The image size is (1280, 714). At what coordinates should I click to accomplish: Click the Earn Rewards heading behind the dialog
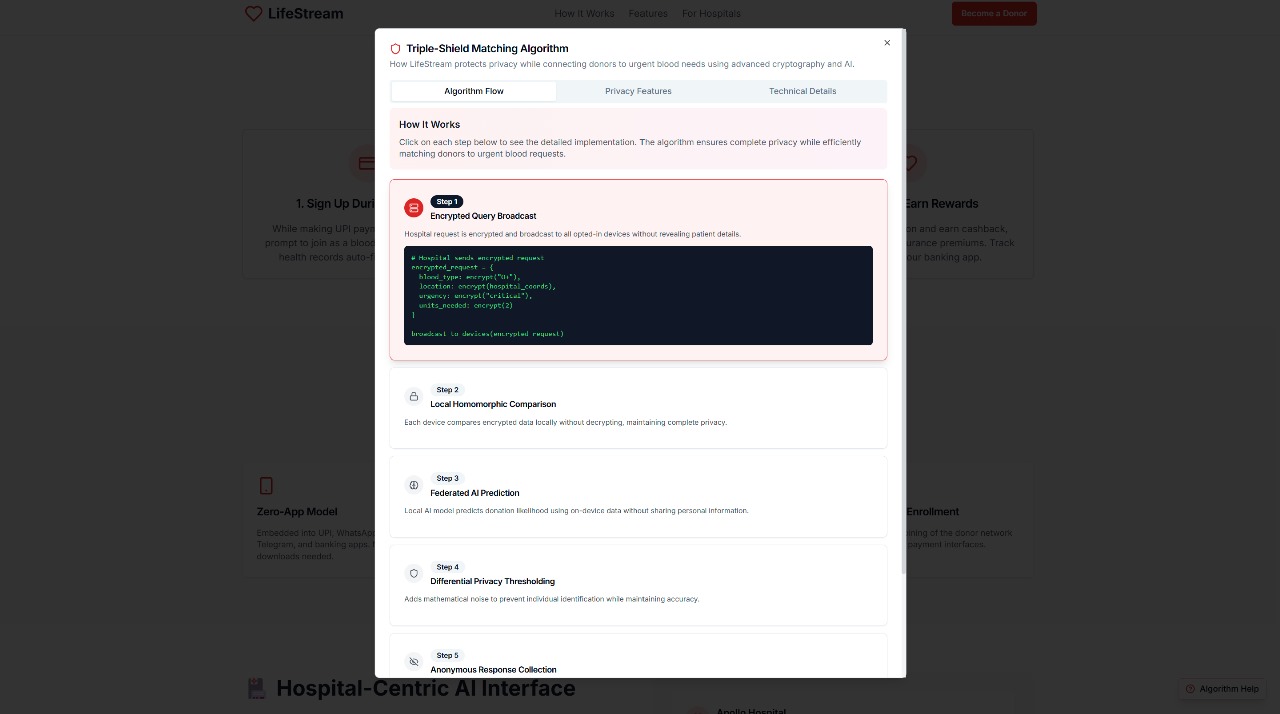[x=941, y=204]
